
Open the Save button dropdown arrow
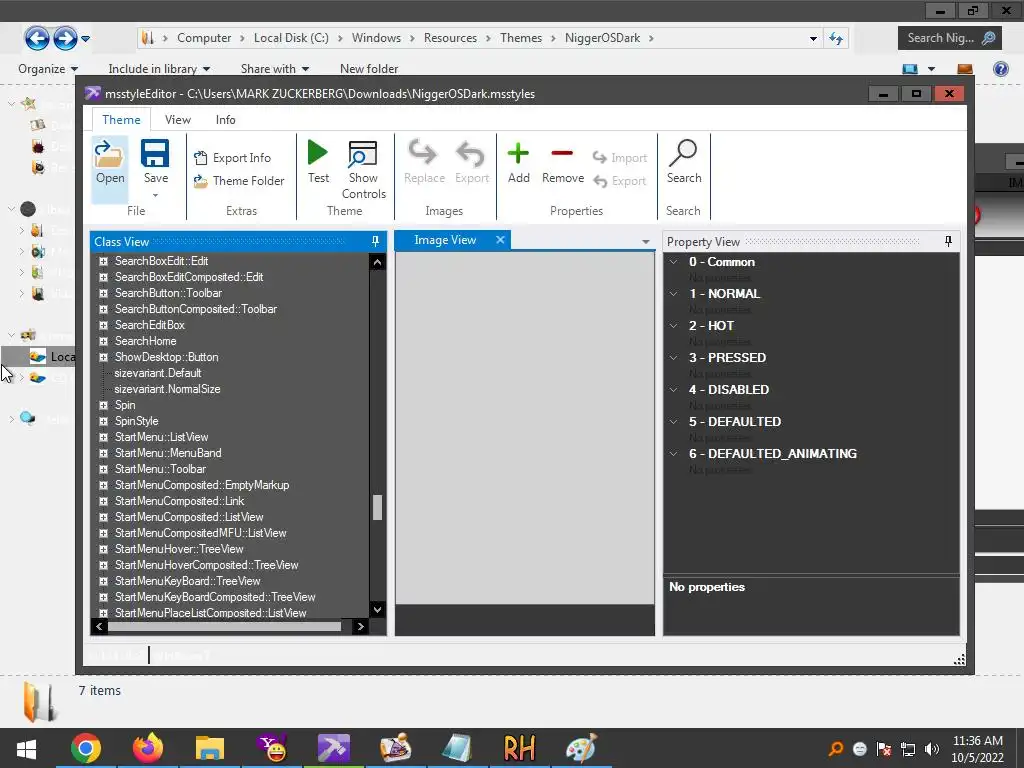(x=155, y=195)
